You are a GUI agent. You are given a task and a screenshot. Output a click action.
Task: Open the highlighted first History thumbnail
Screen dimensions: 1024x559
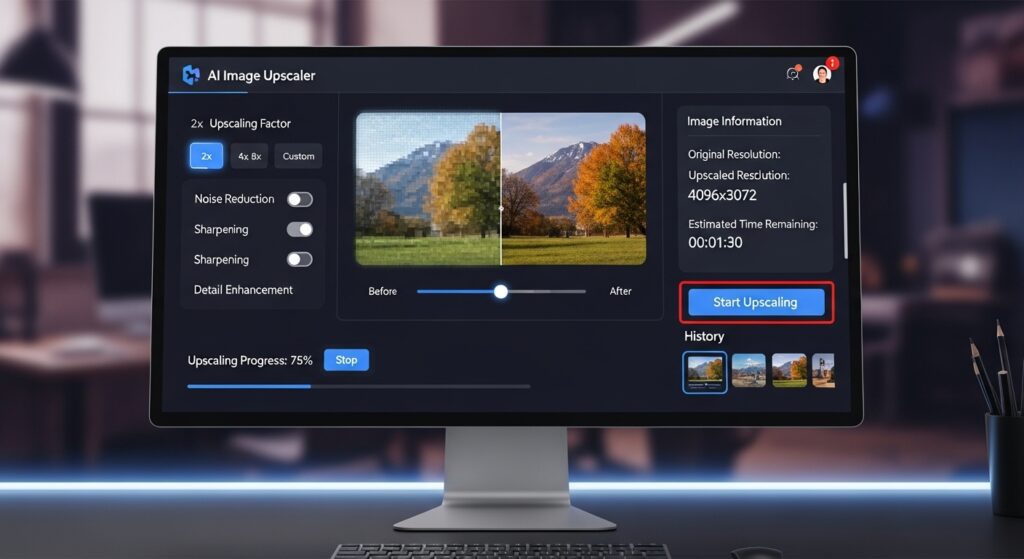705,372
